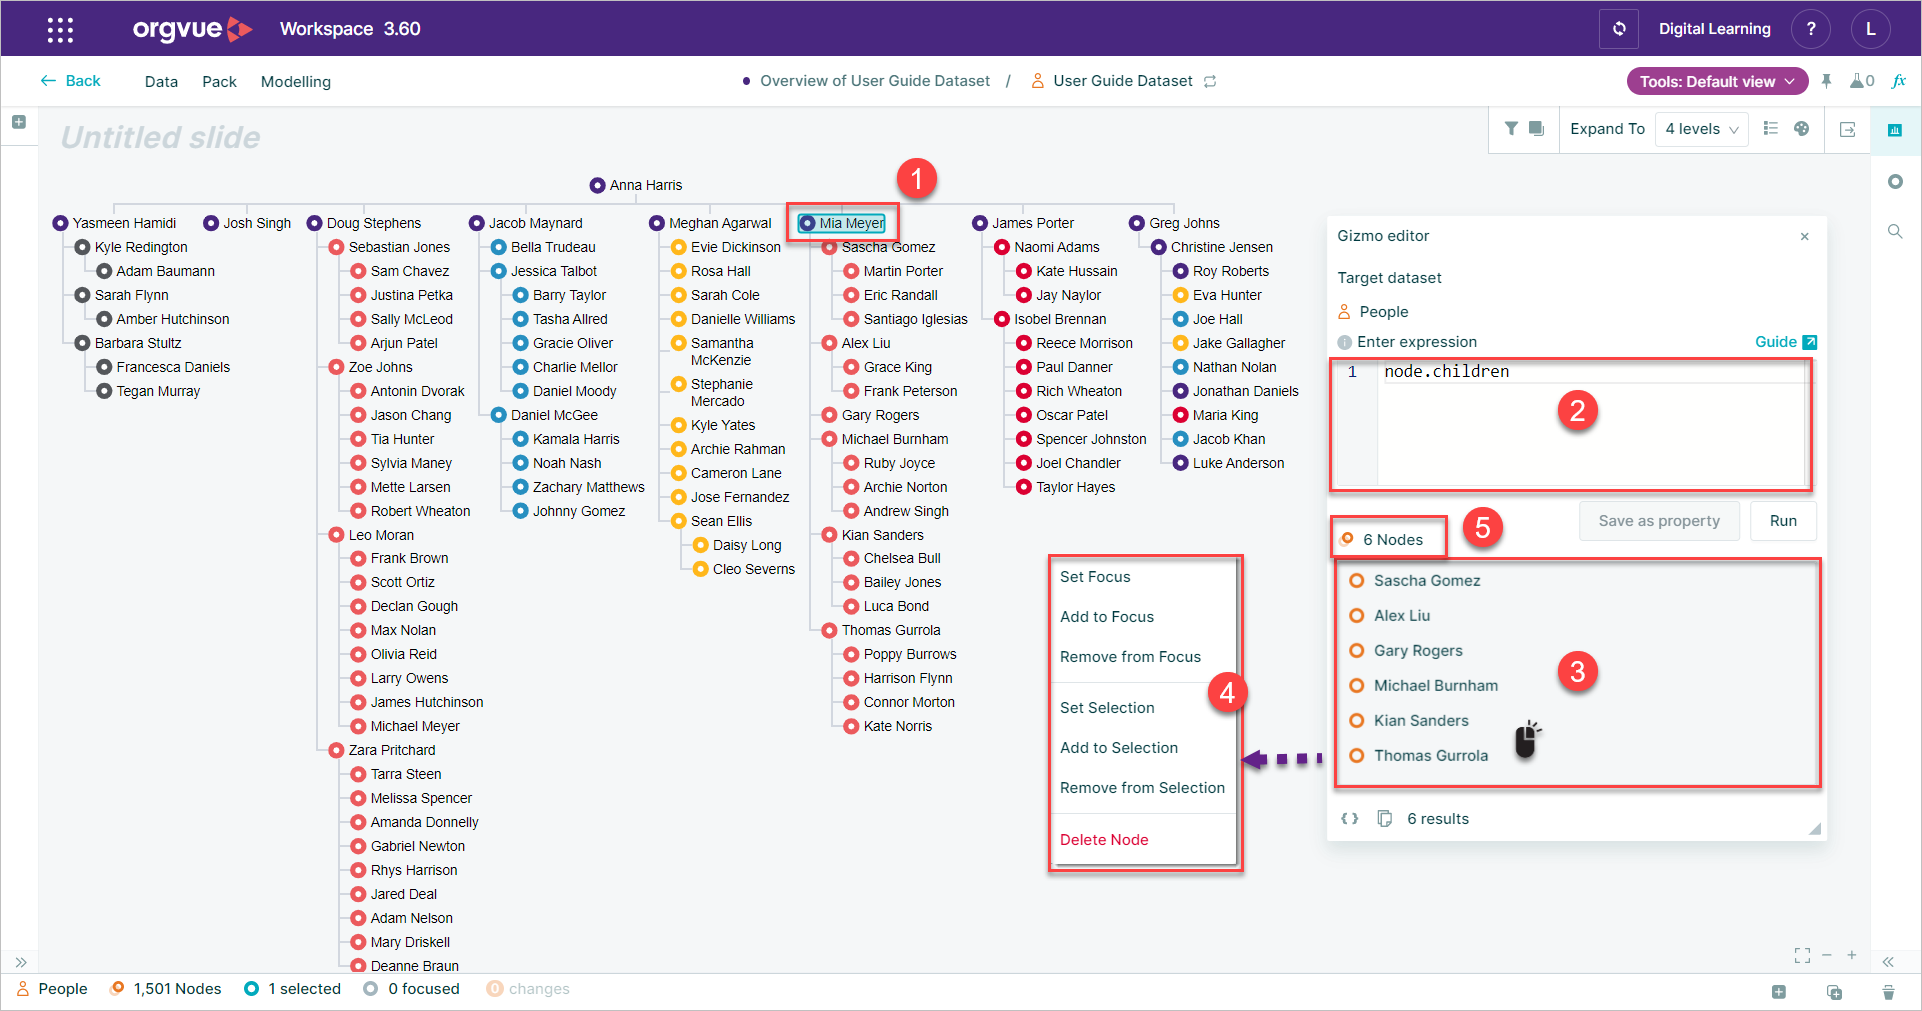Click the fx expression icon
1922x1011 pixels.
click(1899, 81)
